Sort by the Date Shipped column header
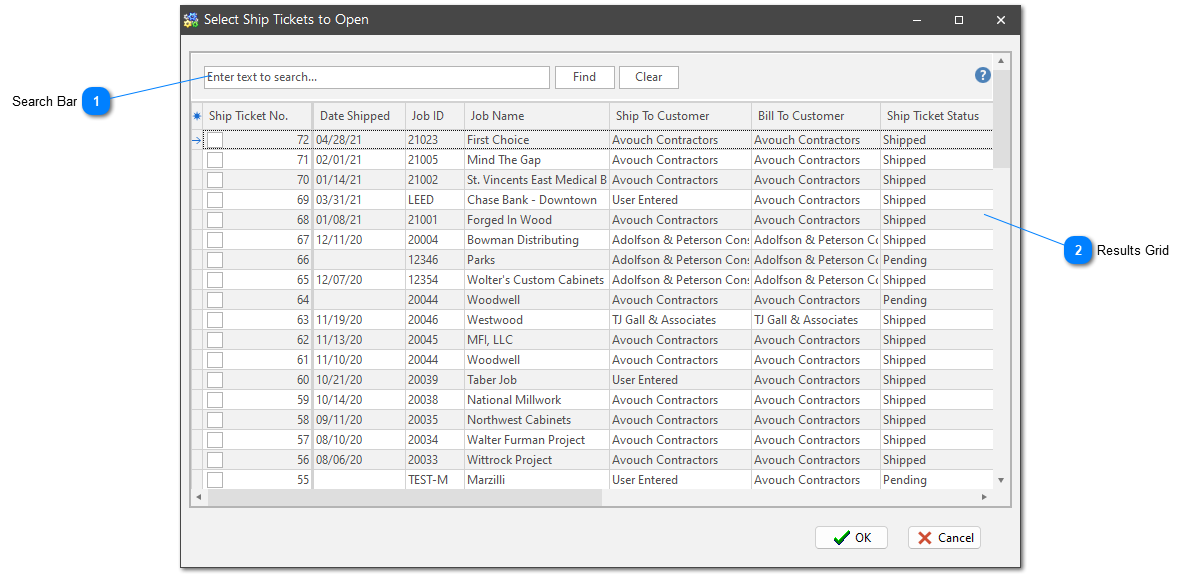Viewport: 1185px width, 577px height. (358, 115)
